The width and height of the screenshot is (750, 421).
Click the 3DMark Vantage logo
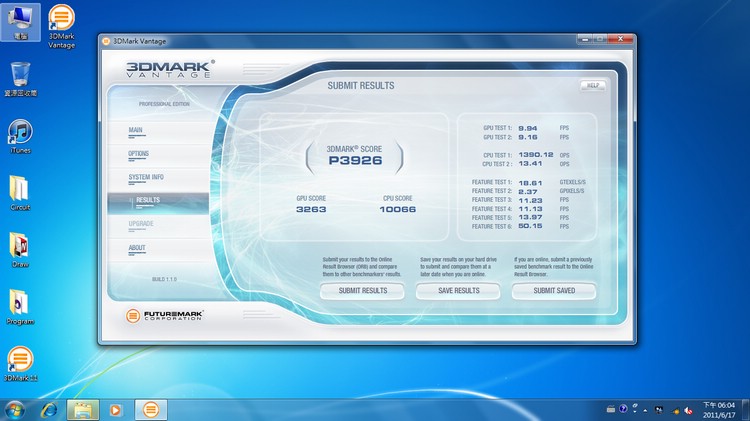[170, 69]
